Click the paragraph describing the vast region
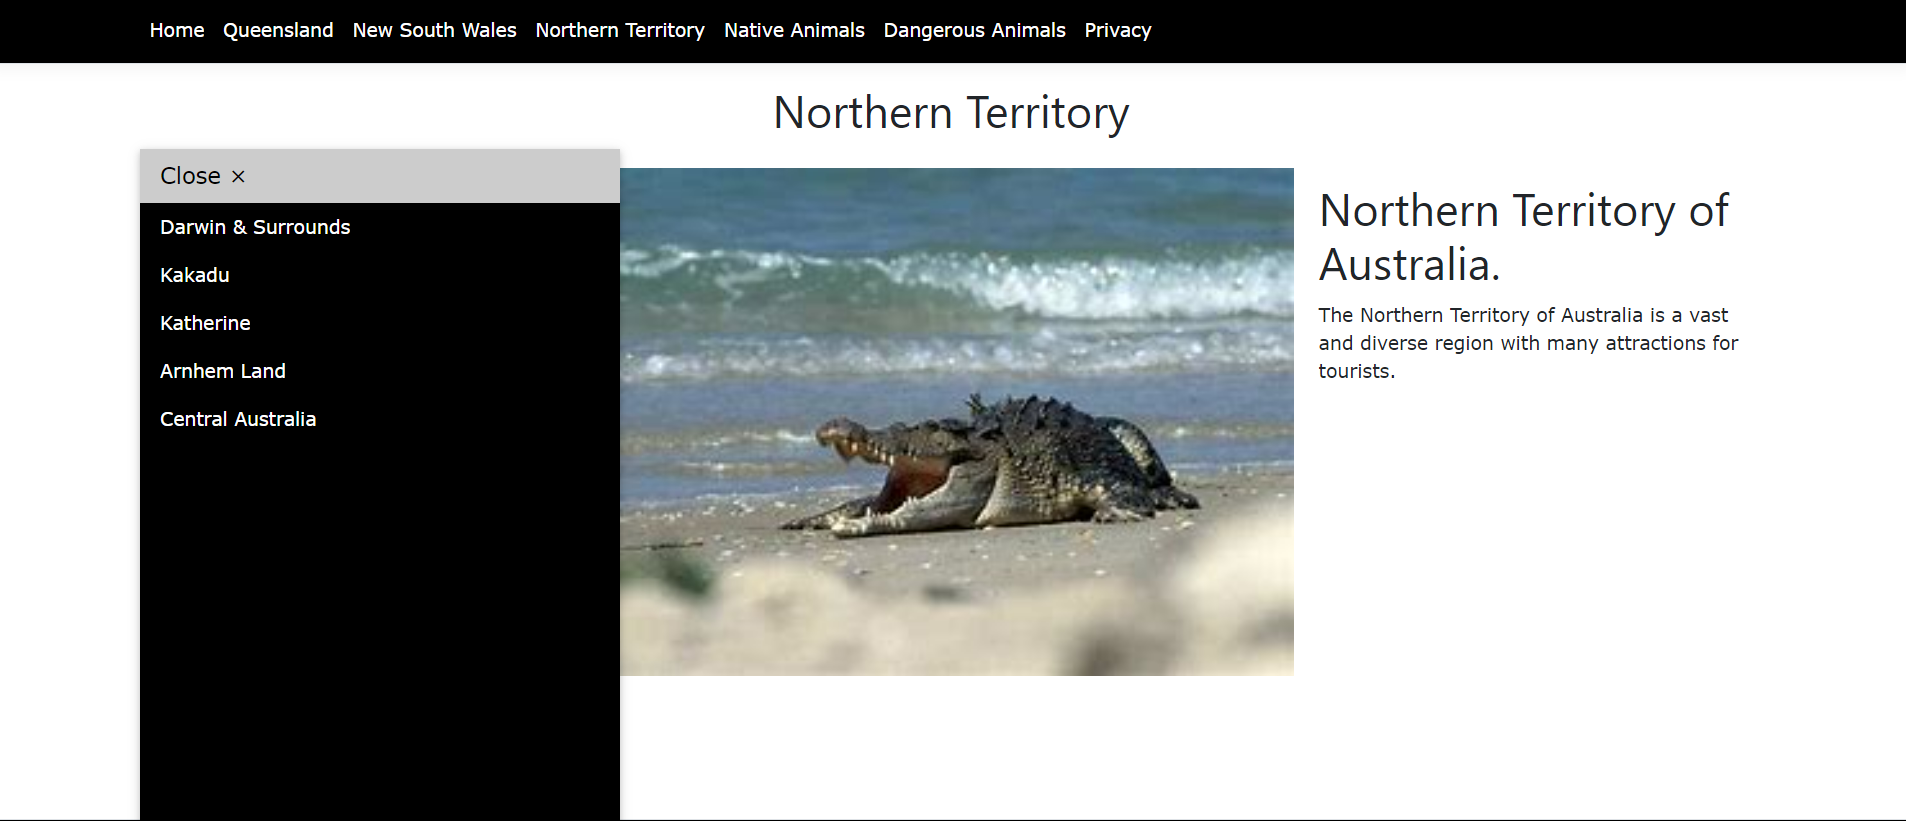 pos(1527,343)
